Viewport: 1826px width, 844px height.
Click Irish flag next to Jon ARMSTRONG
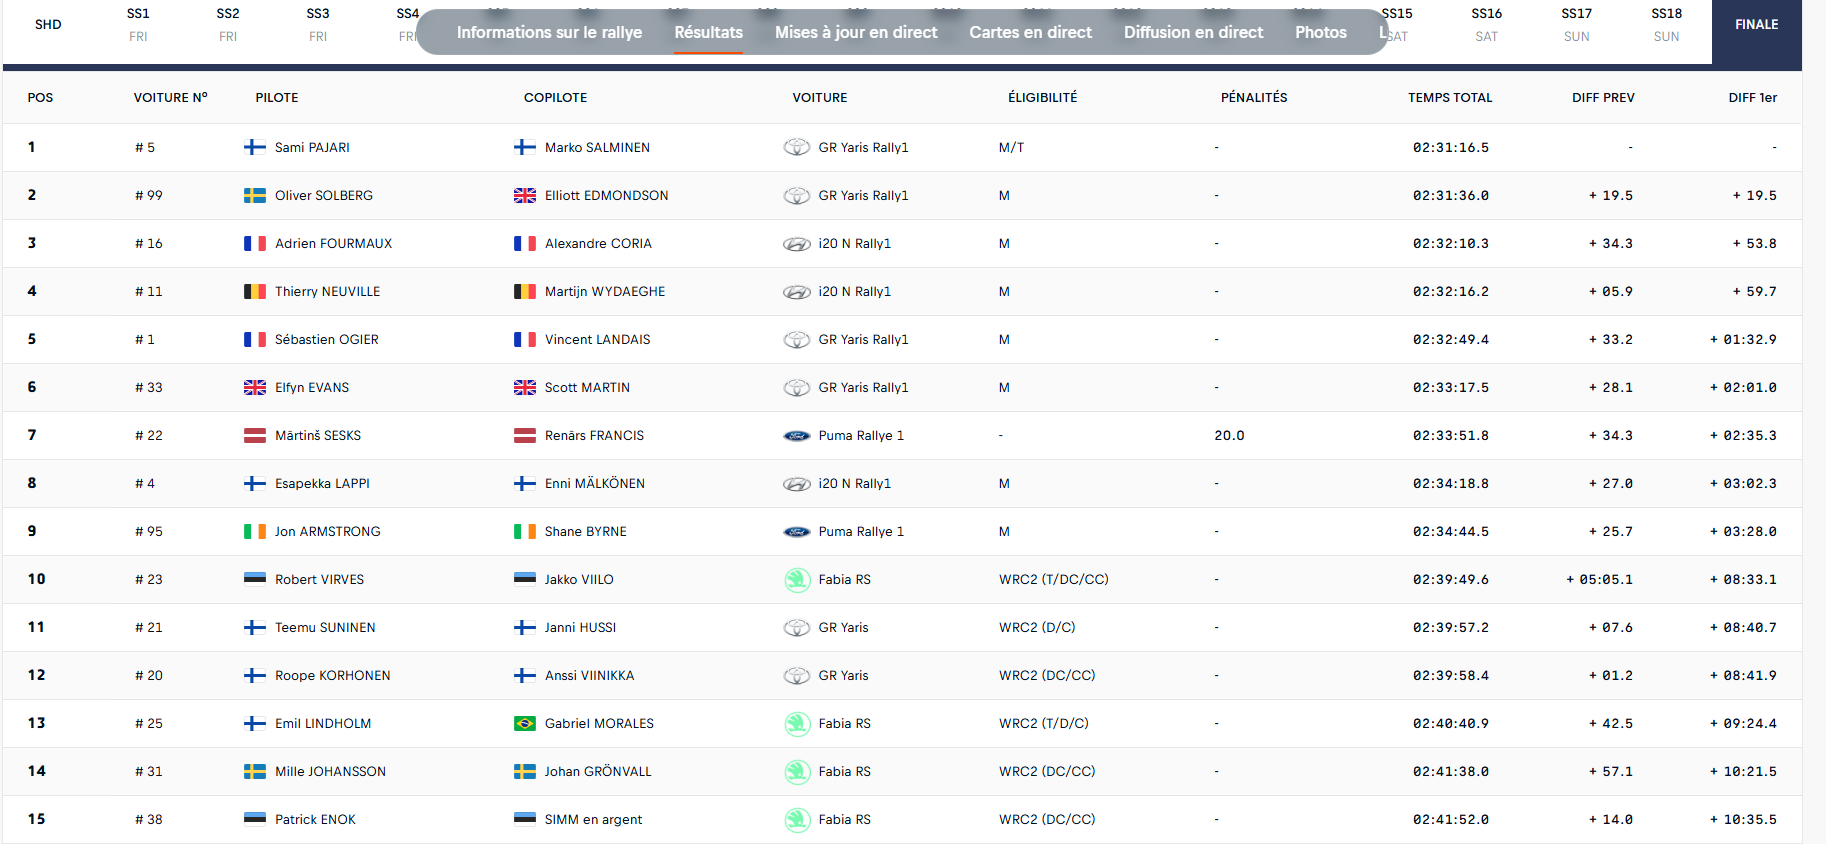tap(255, 531)
